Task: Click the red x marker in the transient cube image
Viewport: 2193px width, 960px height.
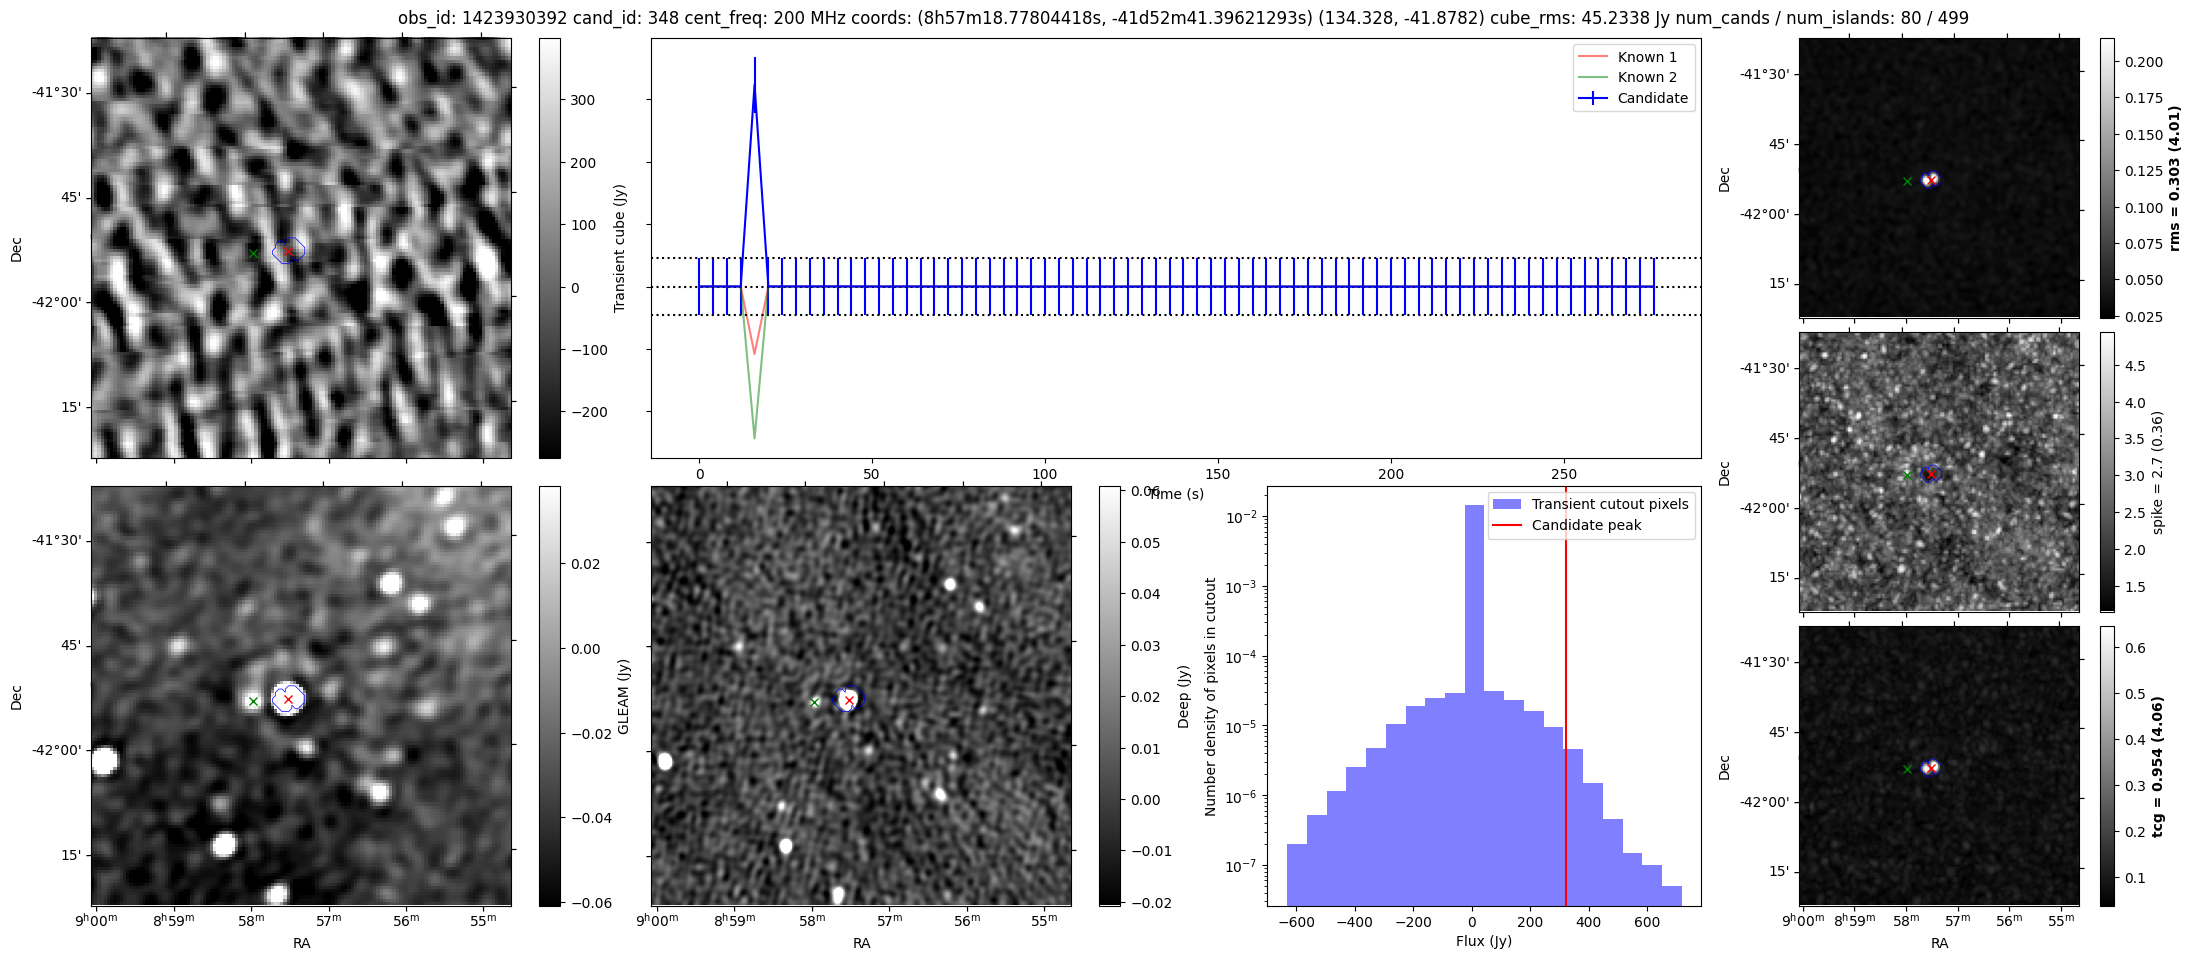Action: (288, 251)
